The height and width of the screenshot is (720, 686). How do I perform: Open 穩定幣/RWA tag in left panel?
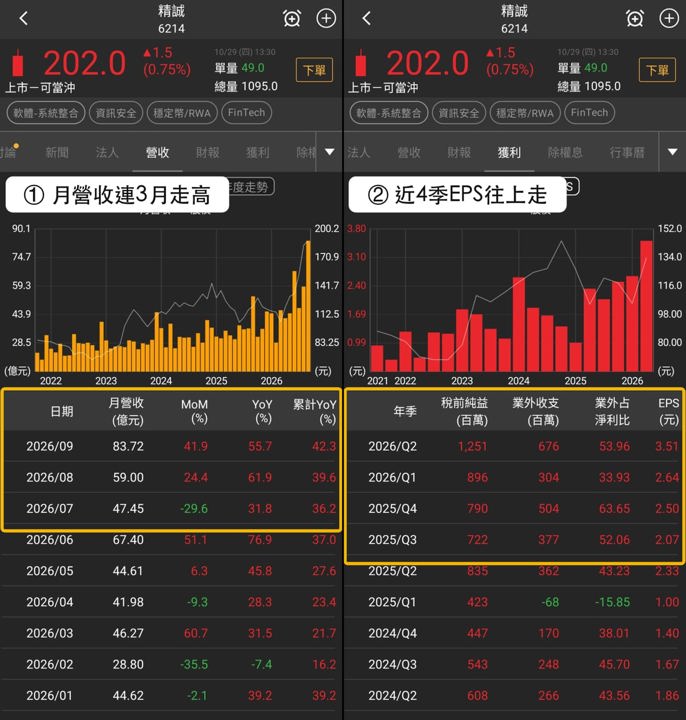point(182,113)
